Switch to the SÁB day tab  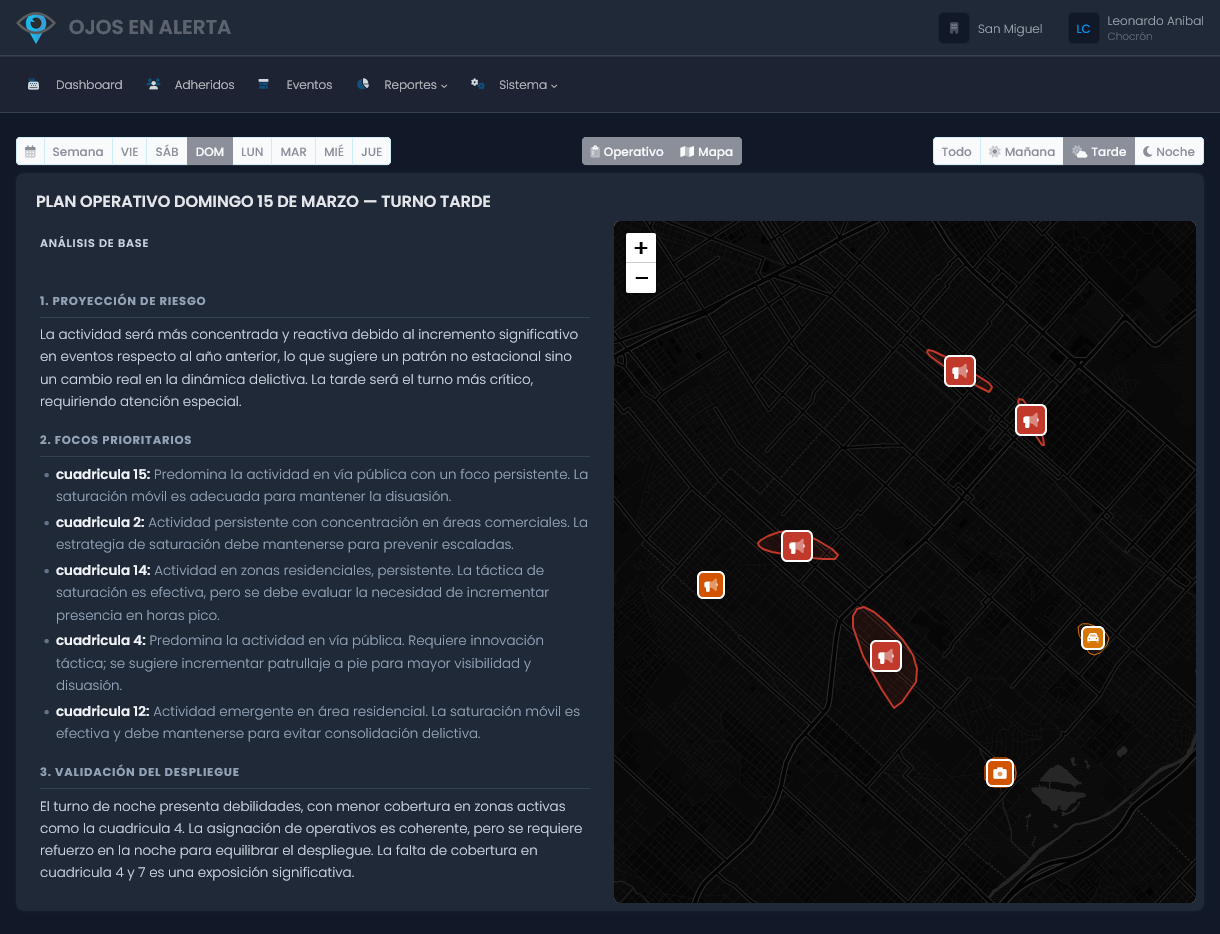[x=166, y=151]
